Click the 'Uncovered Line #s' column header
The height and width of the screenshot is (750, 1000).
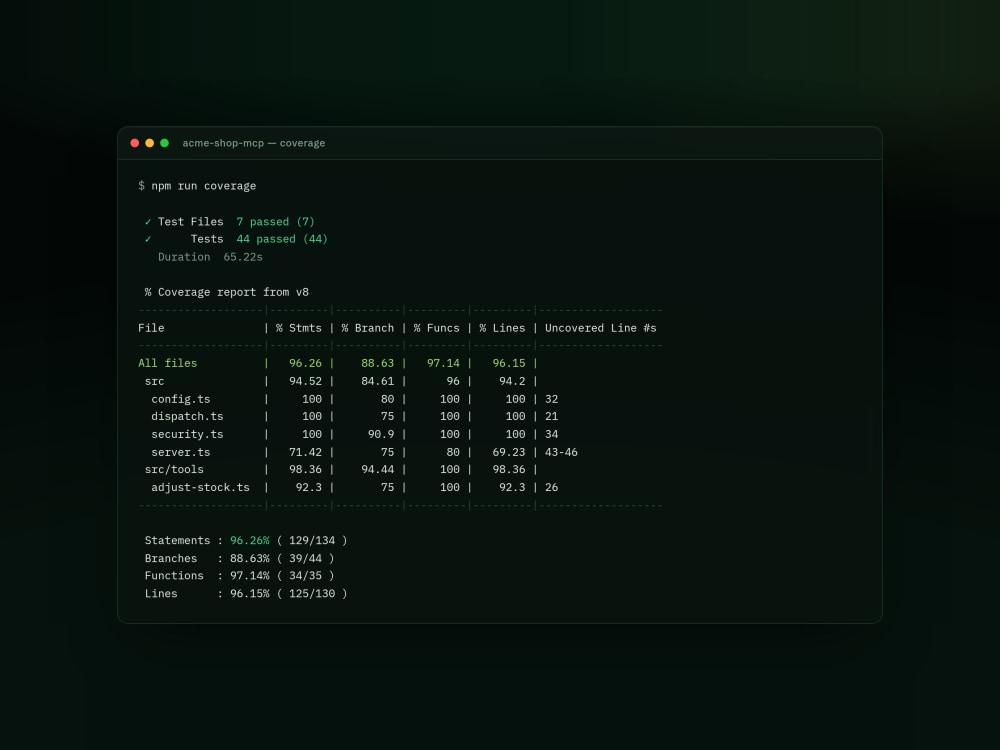pos(601,328)
